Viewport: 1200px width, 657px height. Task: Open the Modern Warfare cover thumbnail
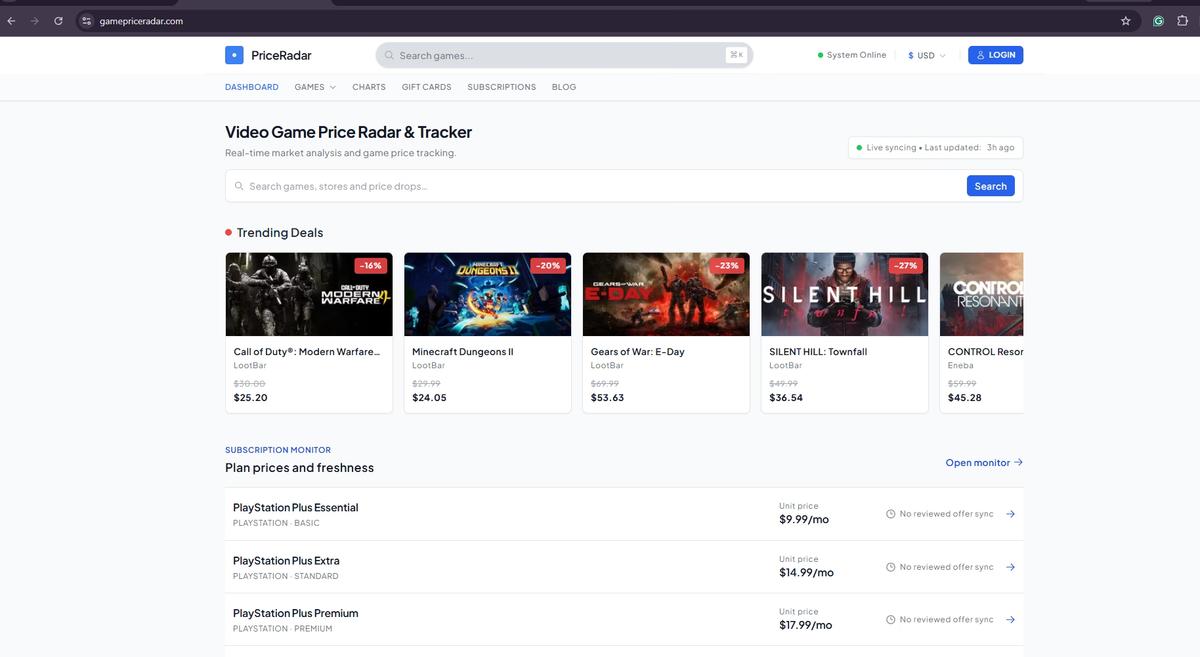coord(309,294)
